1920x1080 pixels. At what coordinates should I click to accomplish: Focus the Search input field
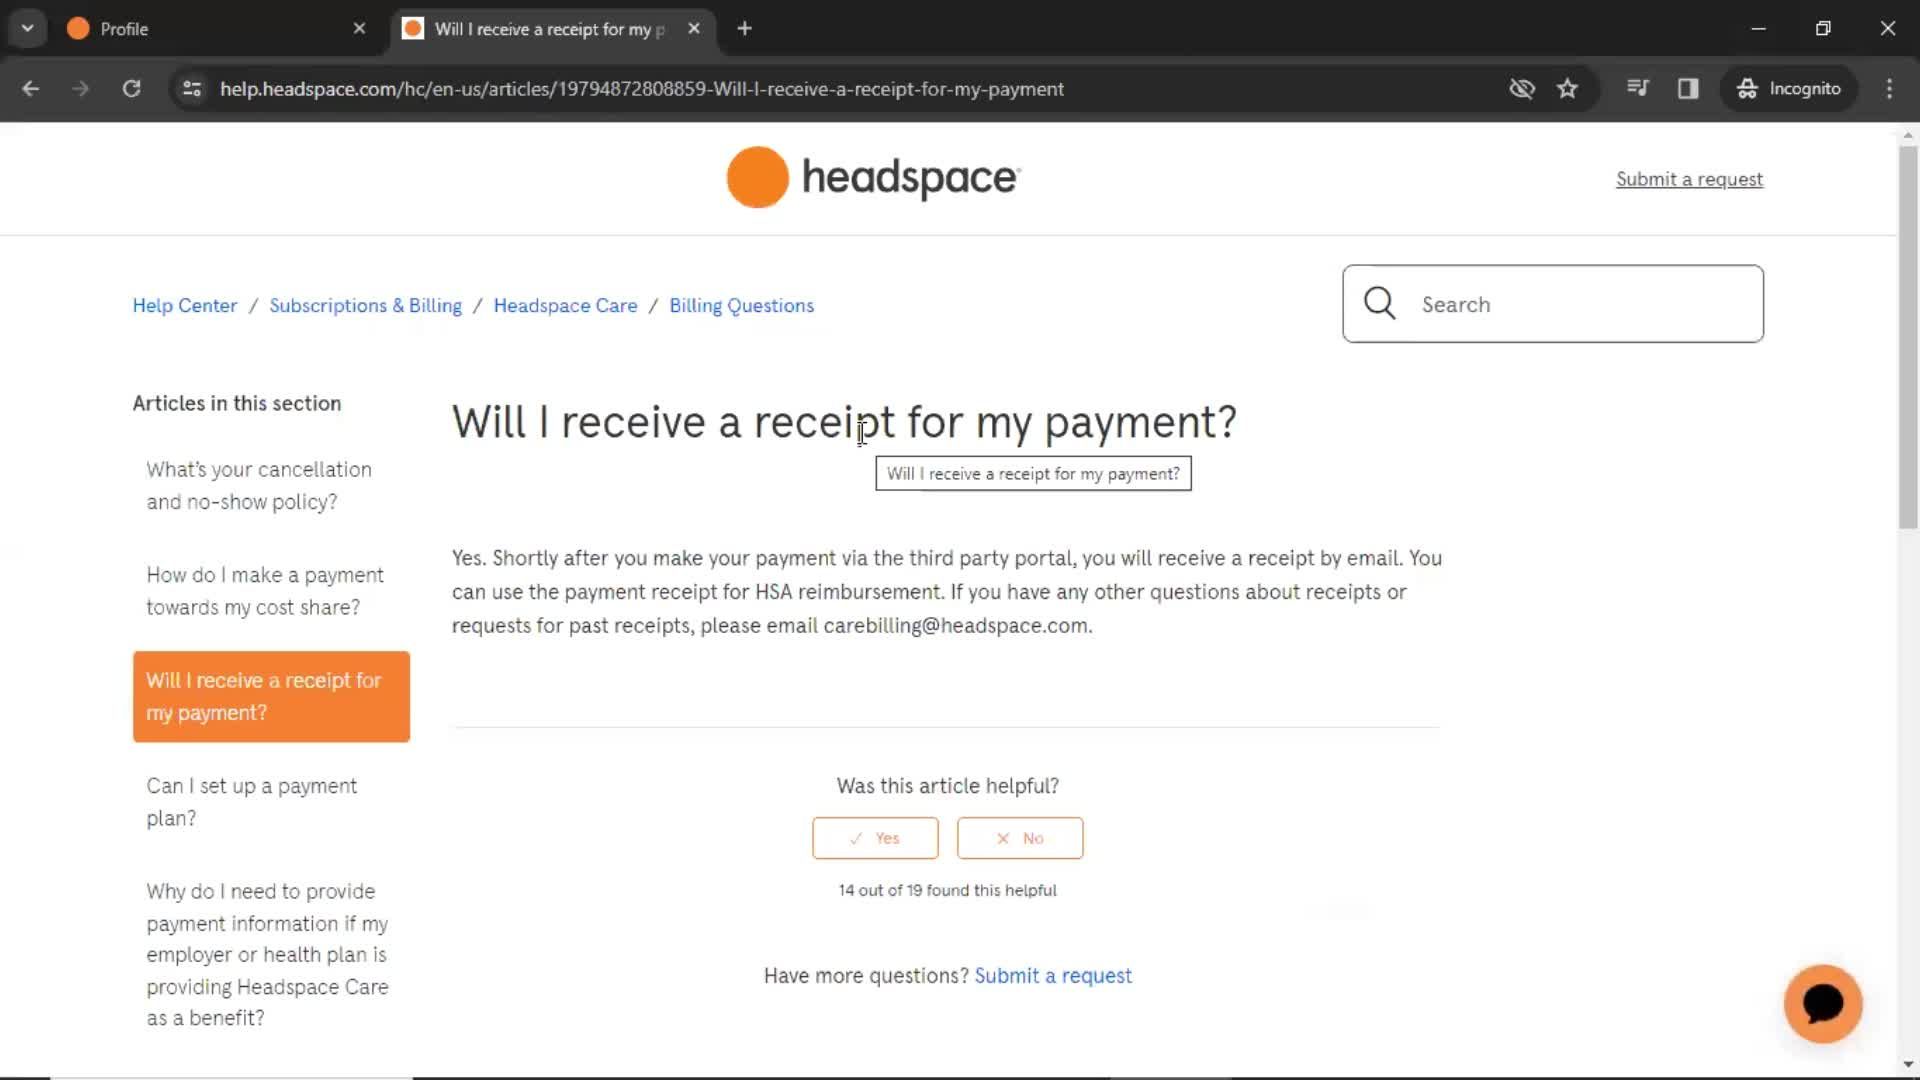coord(1553,304)
